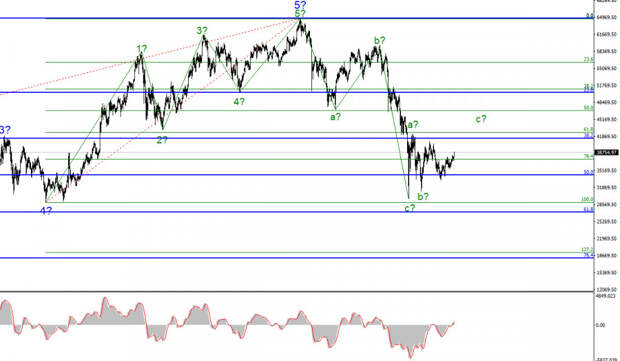Viewport: 620px width, 361px height.
Task: Click the 0.00 indicator scale value
Action: point(600,325)
